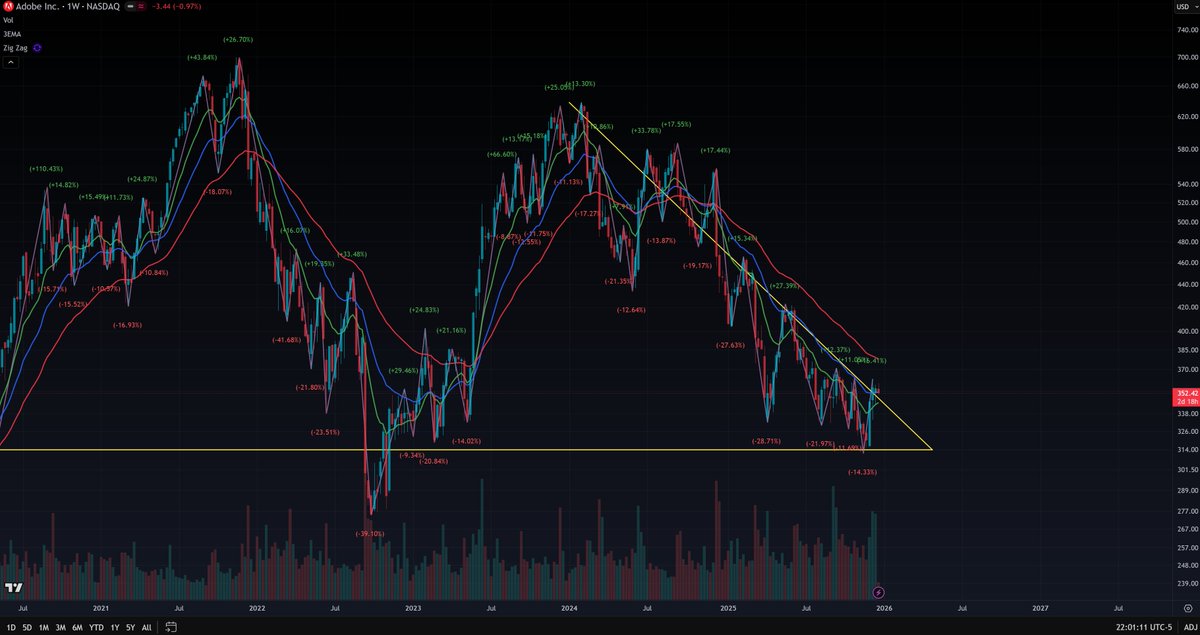Click the earnings lightning bolt marker
Viewport: 1200px width, 635px height.
pyautogui.click(x=878, y=591)
